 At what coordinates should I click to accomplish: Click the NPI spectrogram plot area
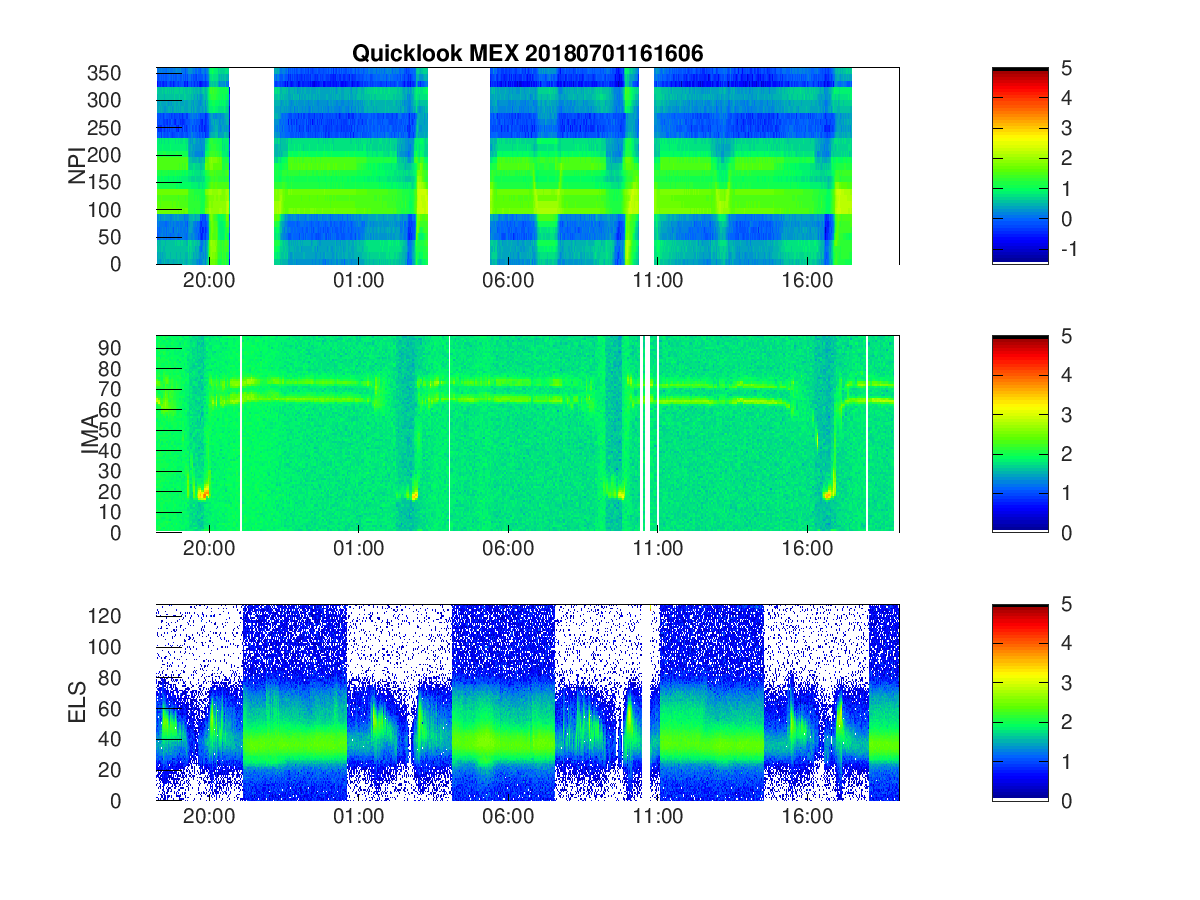pos(527,166)
